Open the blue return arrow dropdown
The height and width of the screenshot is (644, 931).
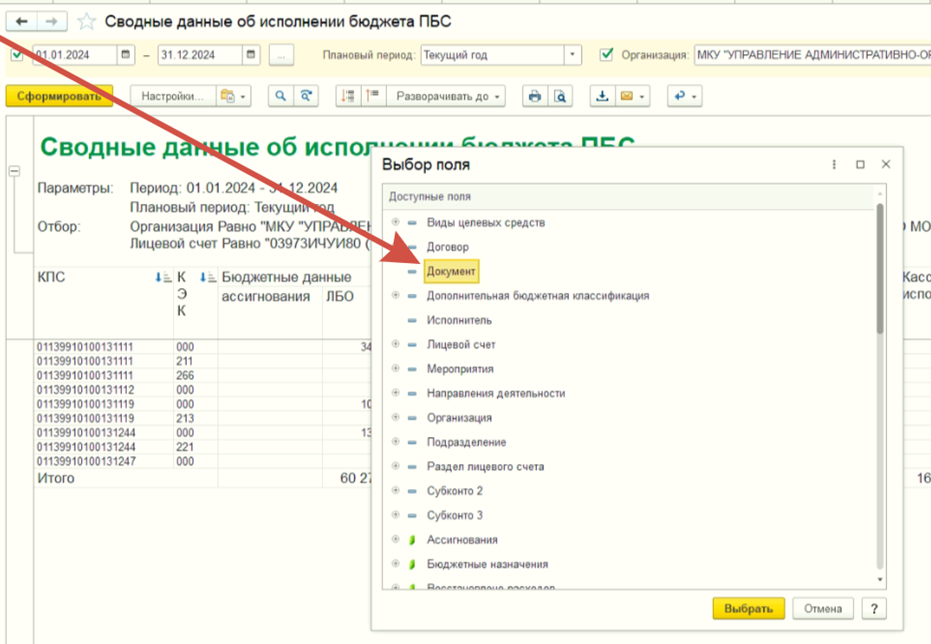pos(685,96)
